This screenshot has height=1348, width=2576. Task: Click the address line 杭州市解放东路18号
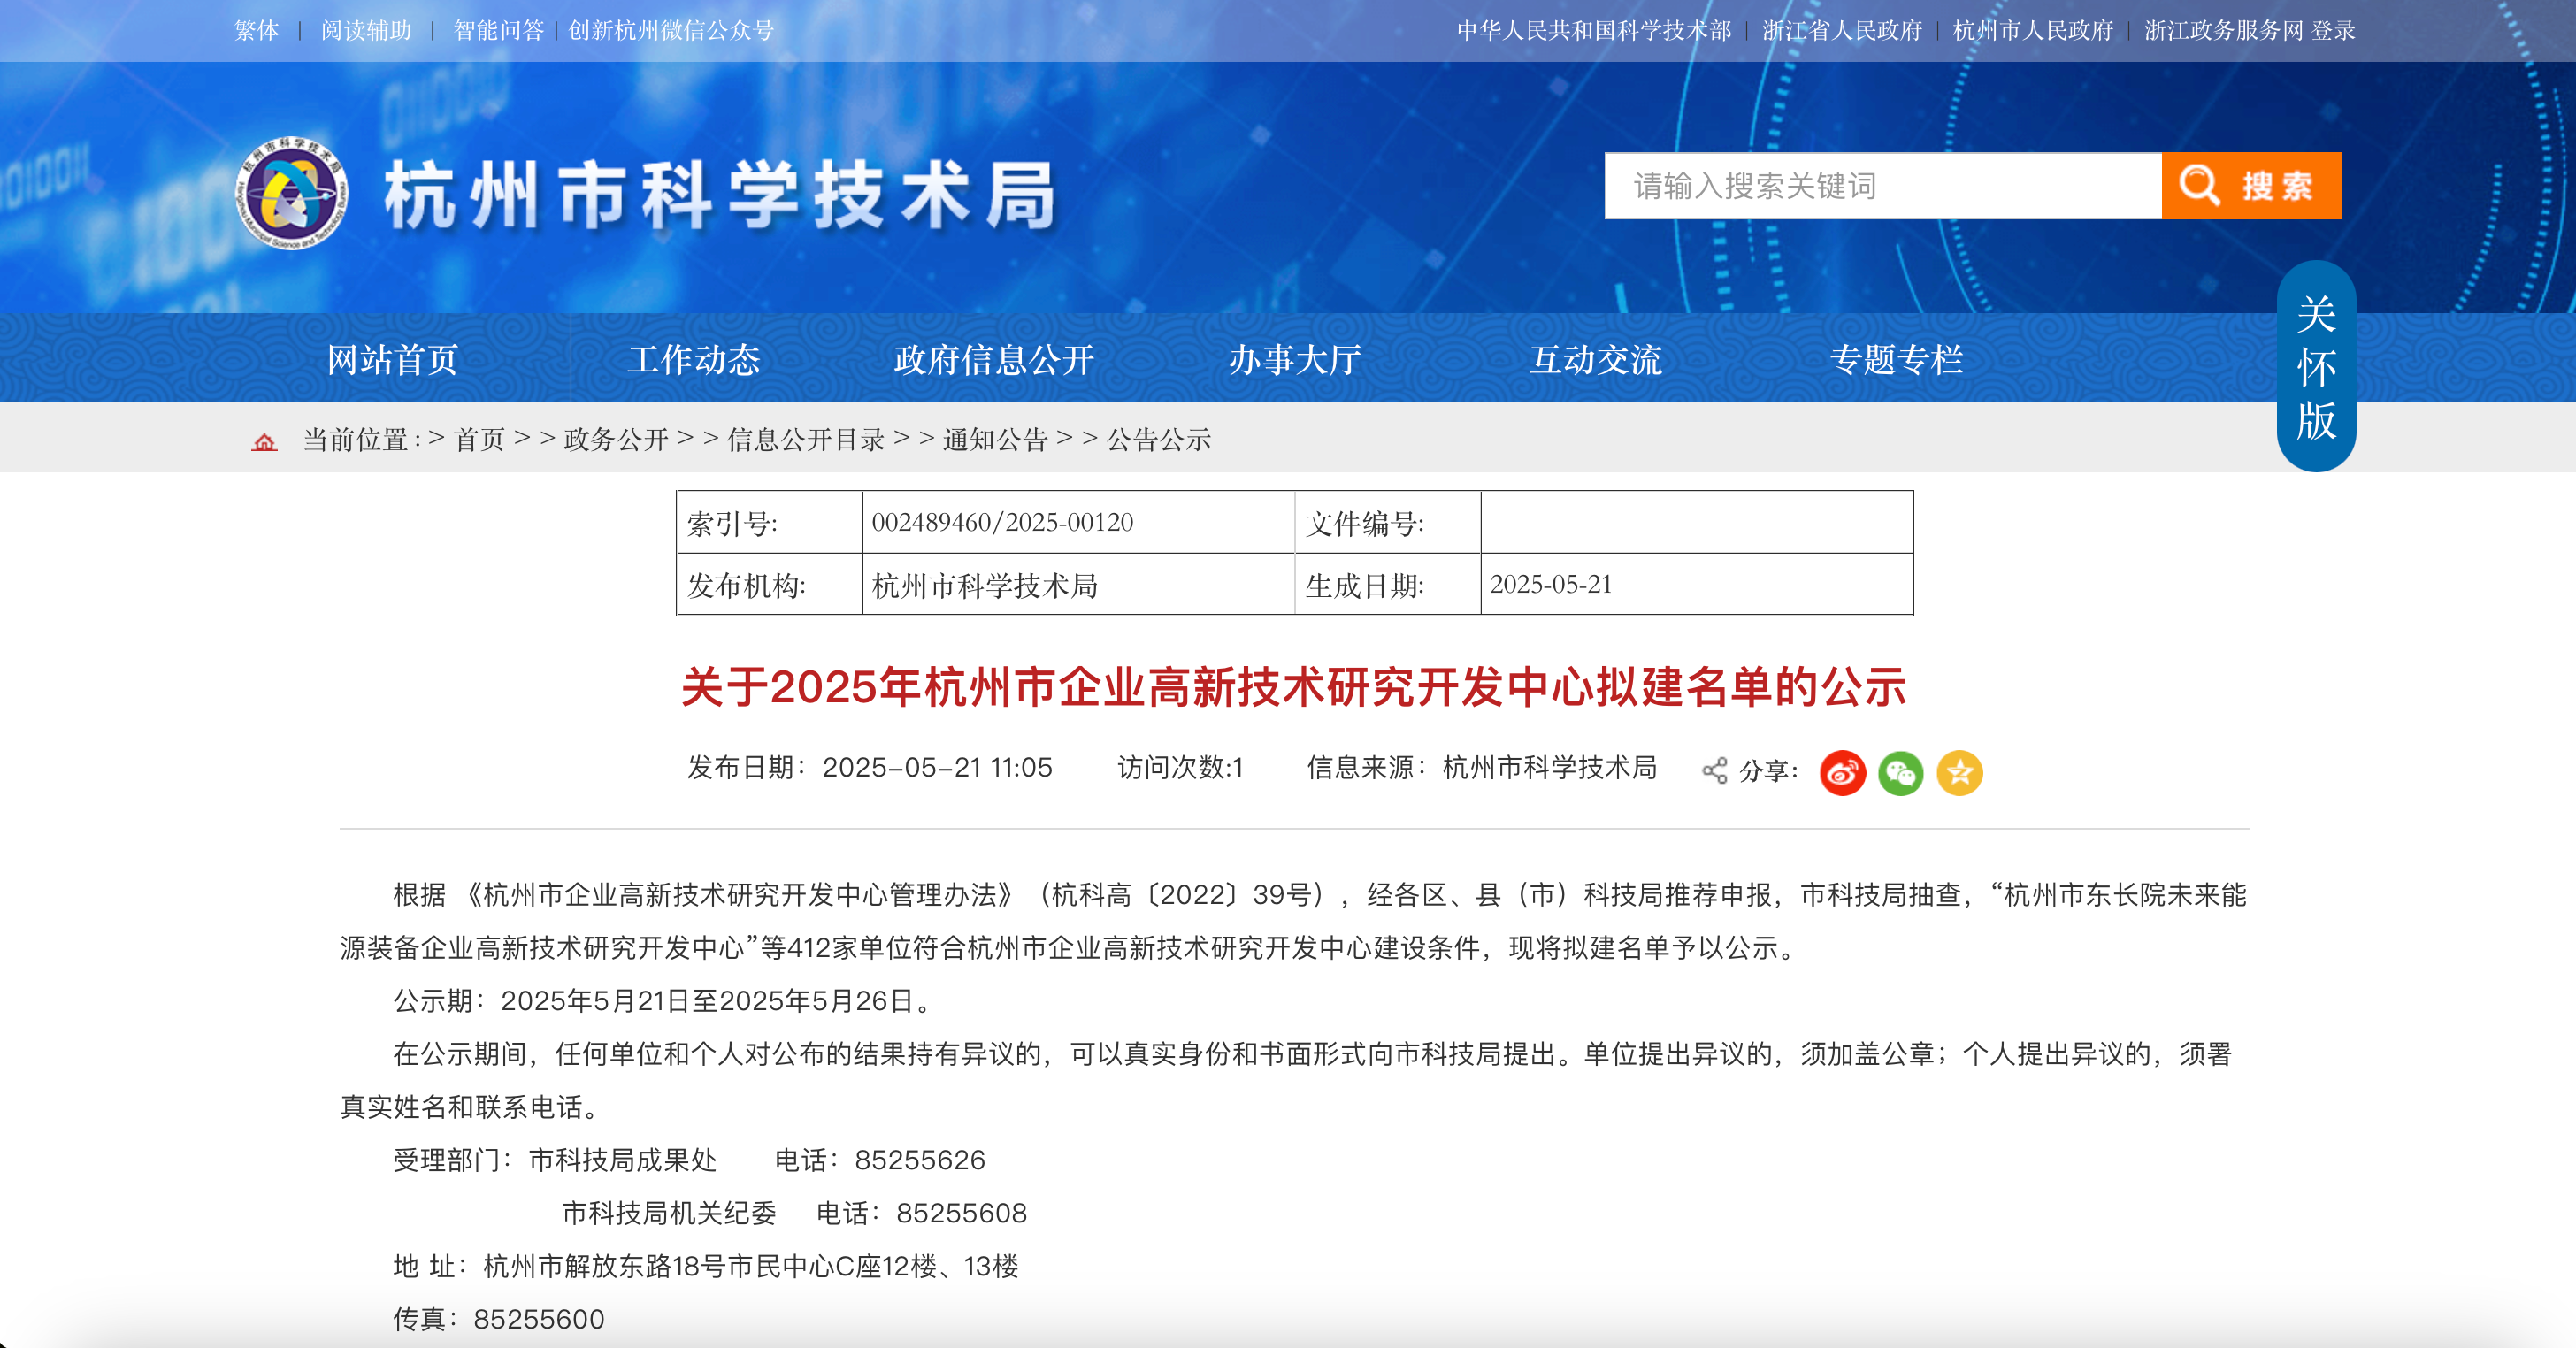tap(706, 1266)
